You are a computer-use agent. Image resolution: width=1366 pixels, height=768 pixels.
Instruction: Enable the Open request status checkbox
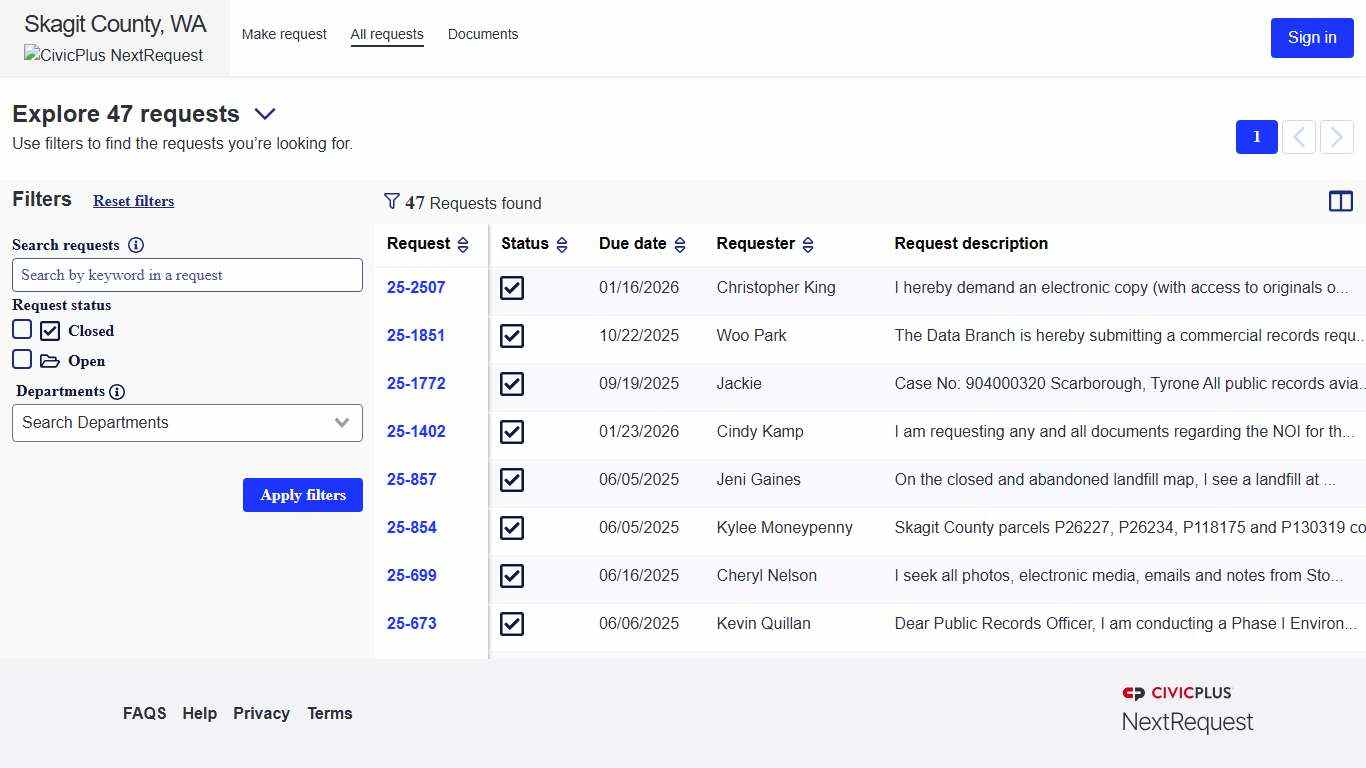point(22,358)
